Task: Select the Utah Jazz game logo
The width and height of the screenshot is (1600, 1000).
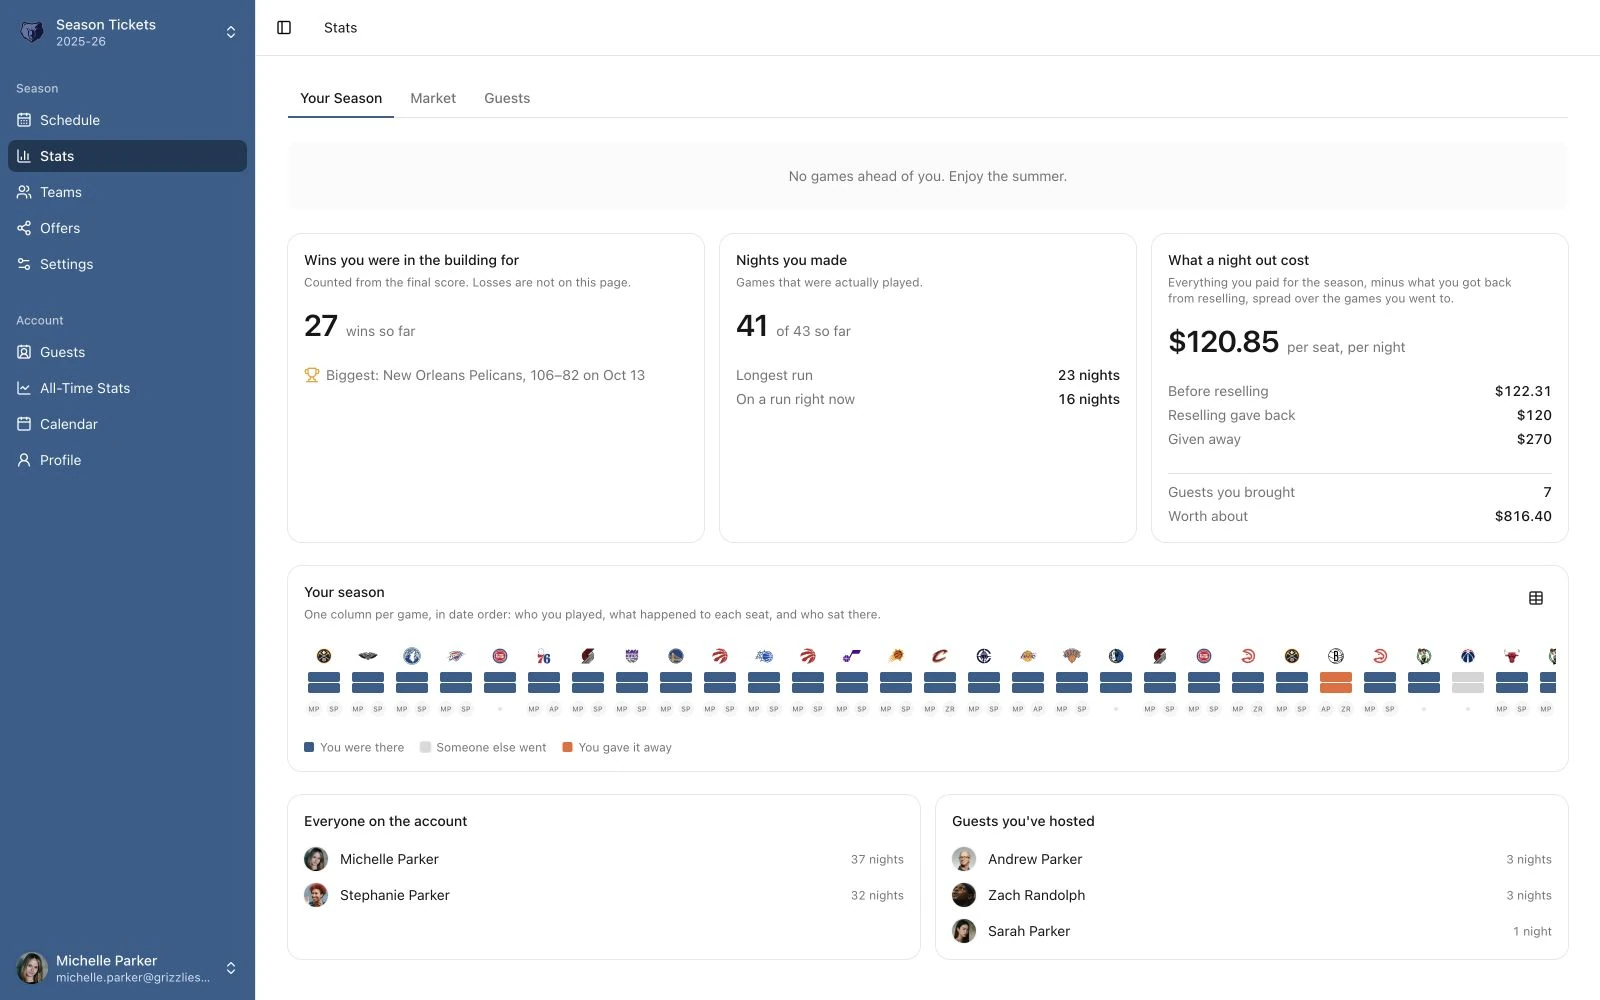Action: (x=852, y=656)
